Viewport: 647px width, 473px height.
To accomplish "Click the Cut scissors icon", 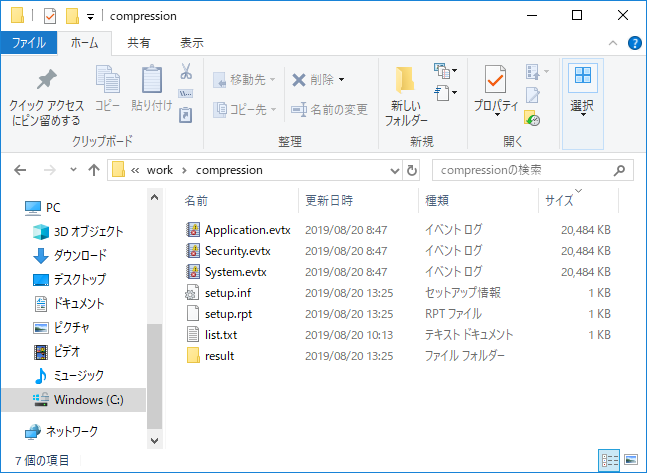I will 186,71.
